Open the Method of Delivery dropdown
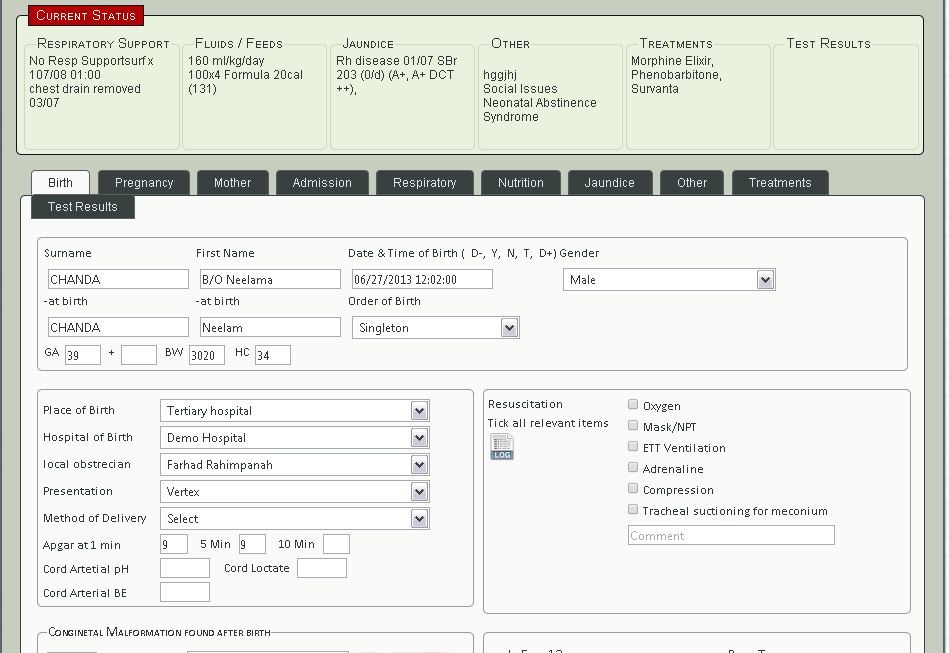949x653 pixels. point(294,519)
